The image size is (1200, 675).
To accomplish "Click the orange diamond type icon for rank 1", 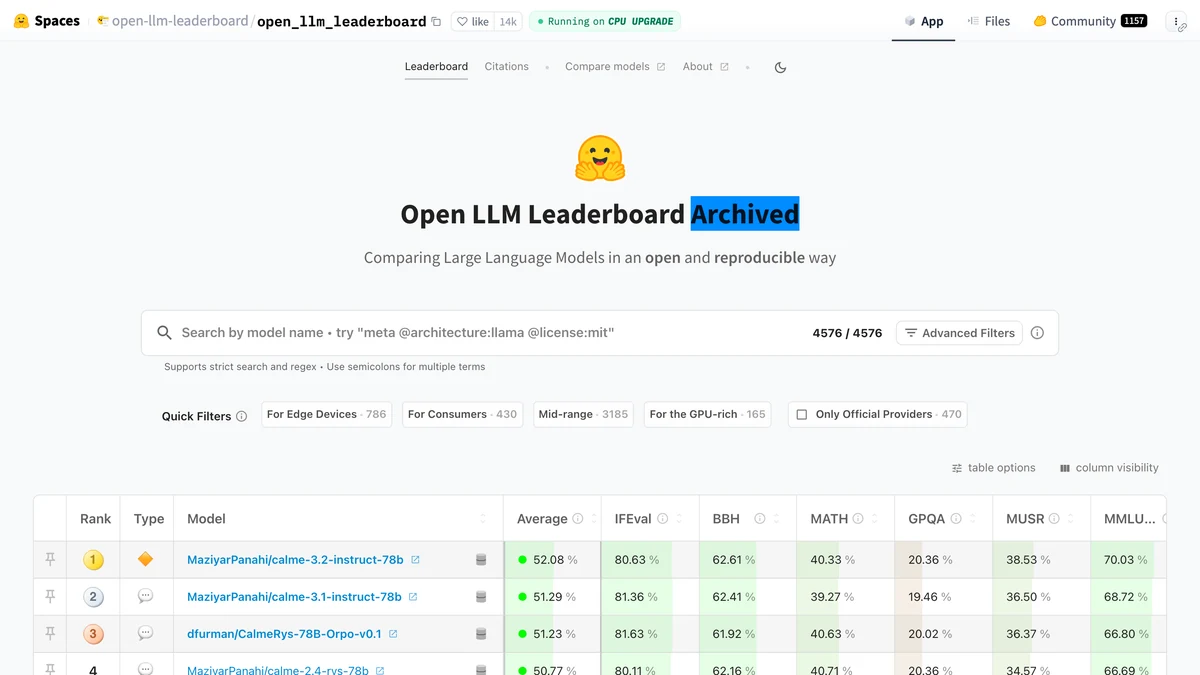I will coord(146,560).
